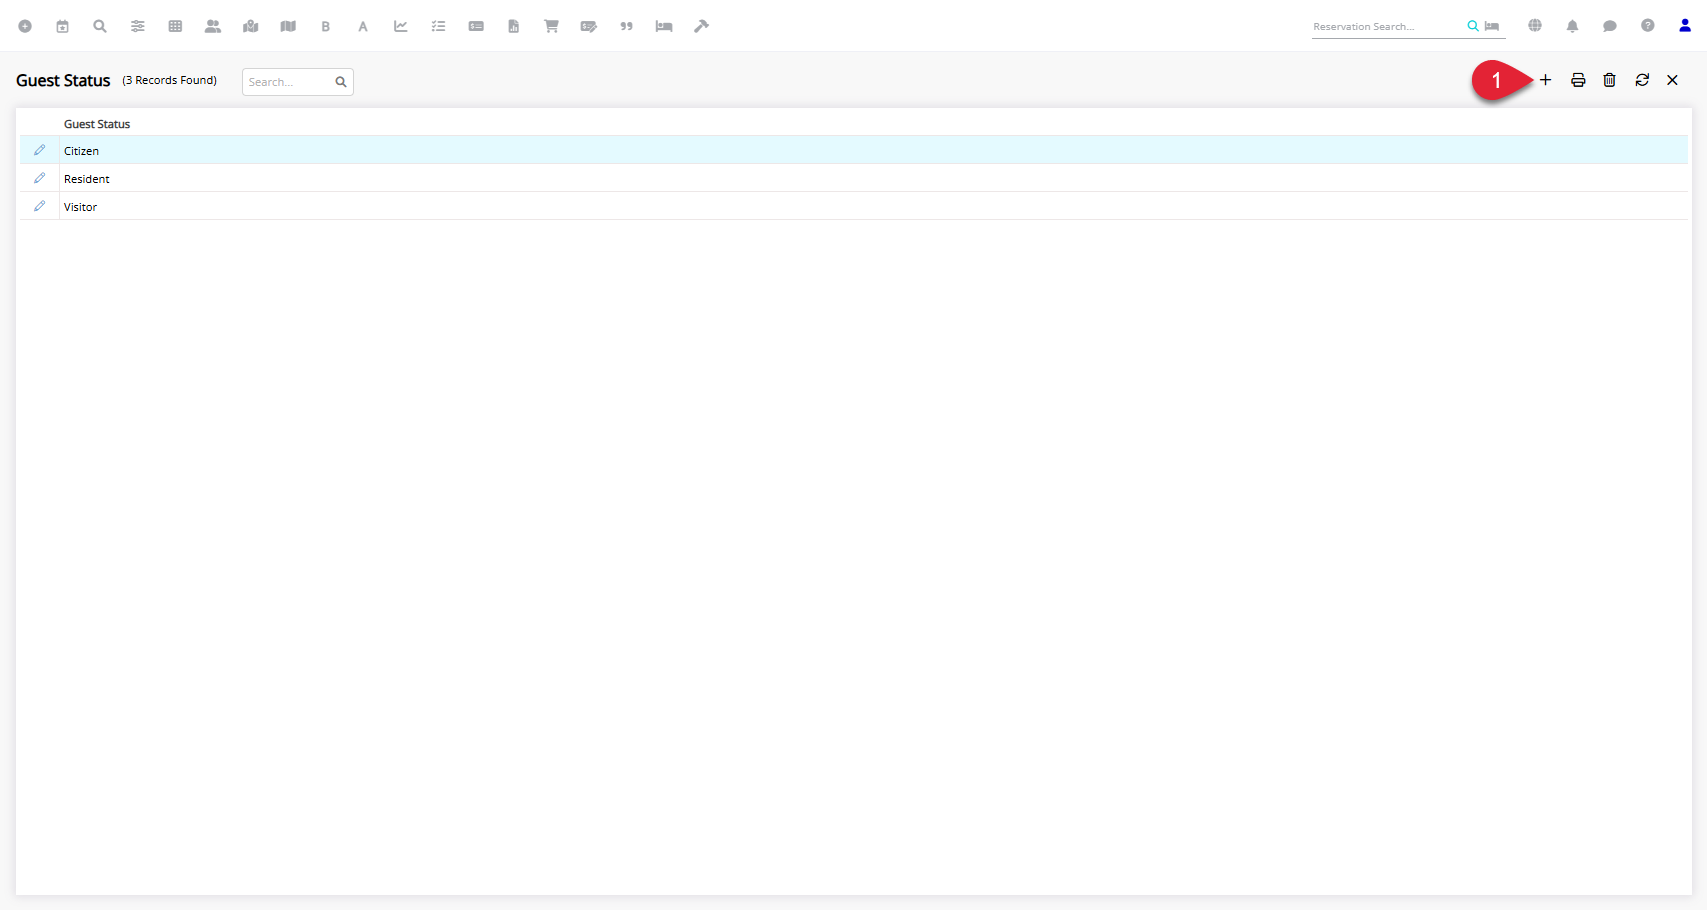
Task: Click the folded map icon
Action: 288,27
